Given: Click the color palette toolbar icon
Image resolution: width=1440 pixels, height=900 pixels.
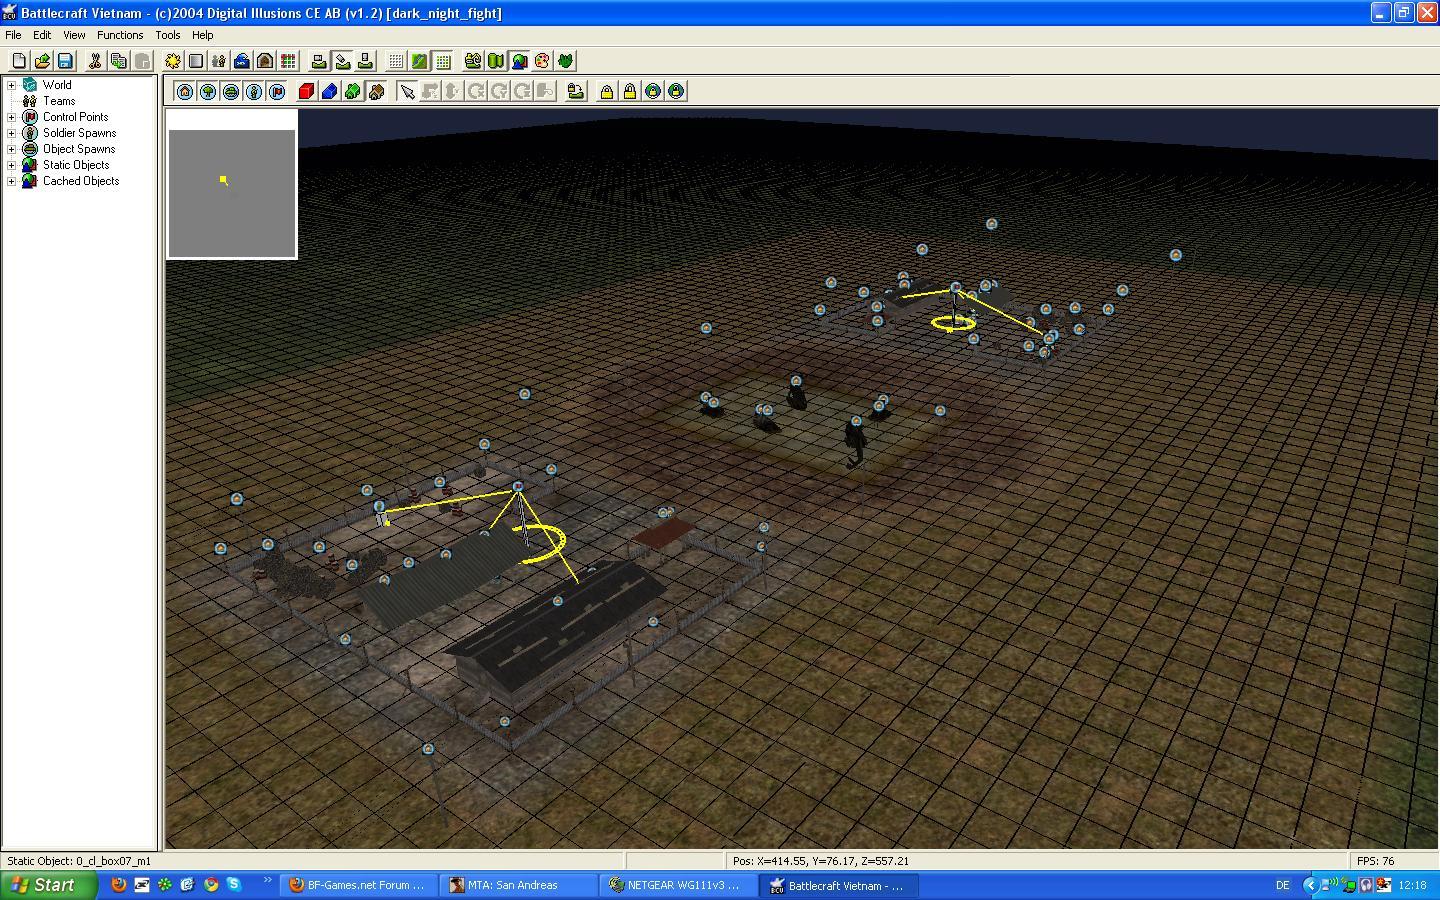Looking at the screenshot, I should pos(542,61).
